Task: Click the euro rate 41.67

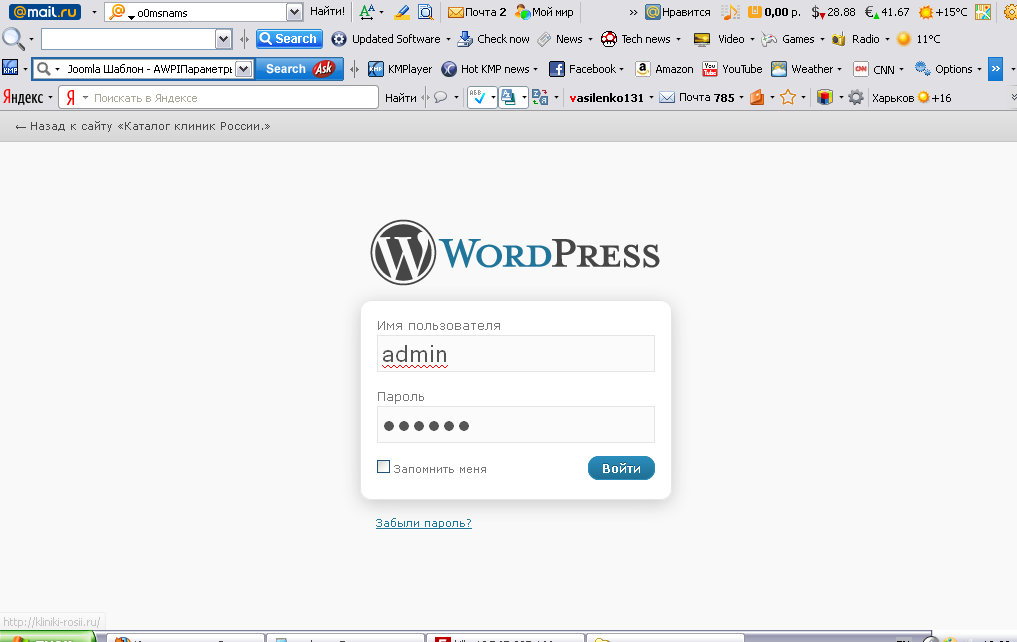Action: (887, 12)
